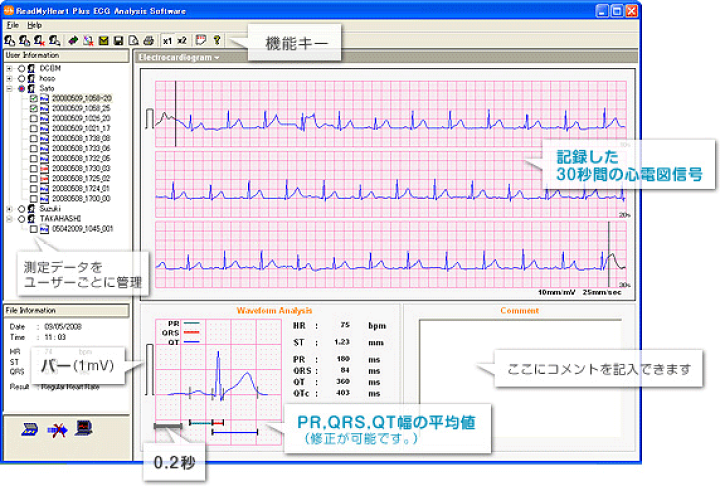The width and height of the screenshot is (720, 486).
Task: Set waveform zoom to x2
Action: pos(182,41)
